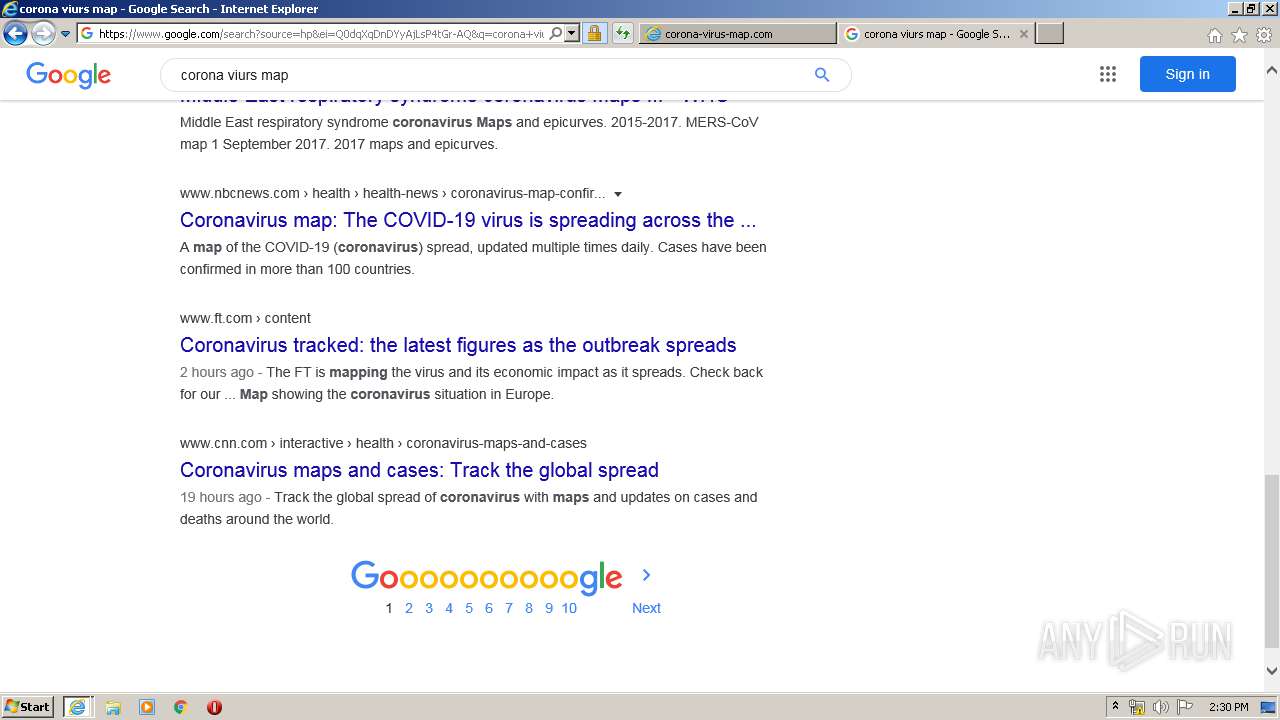Launch Chrome from the taskbar
The height and width of the screenshot is (720, 1280).
180,707
